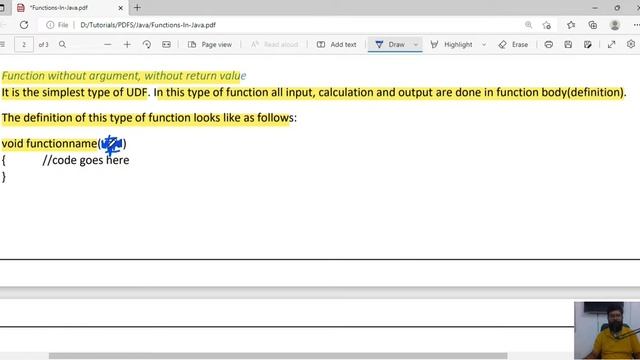The height and width of the screenshot is (360, 640).
Task: Click the text 'void functionname'
Action: pos(49,144)
